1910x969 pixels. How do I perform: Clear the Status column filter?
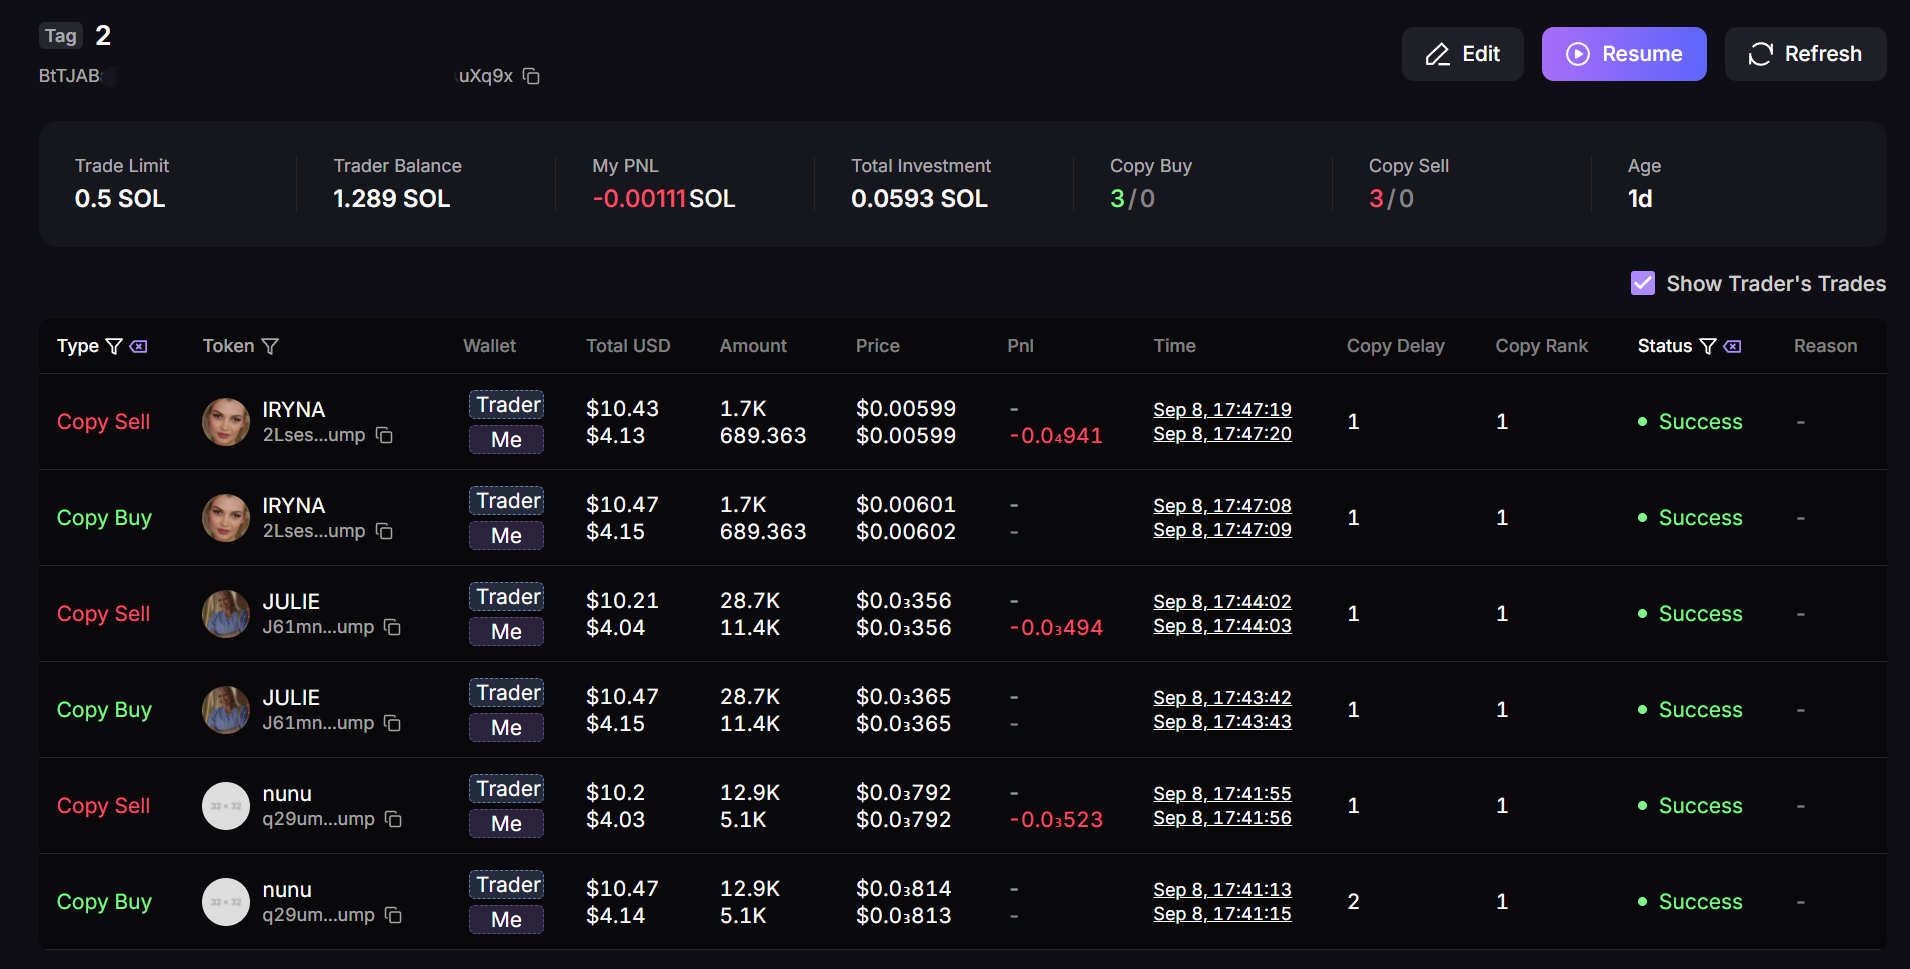click(x=1733, y=346)
